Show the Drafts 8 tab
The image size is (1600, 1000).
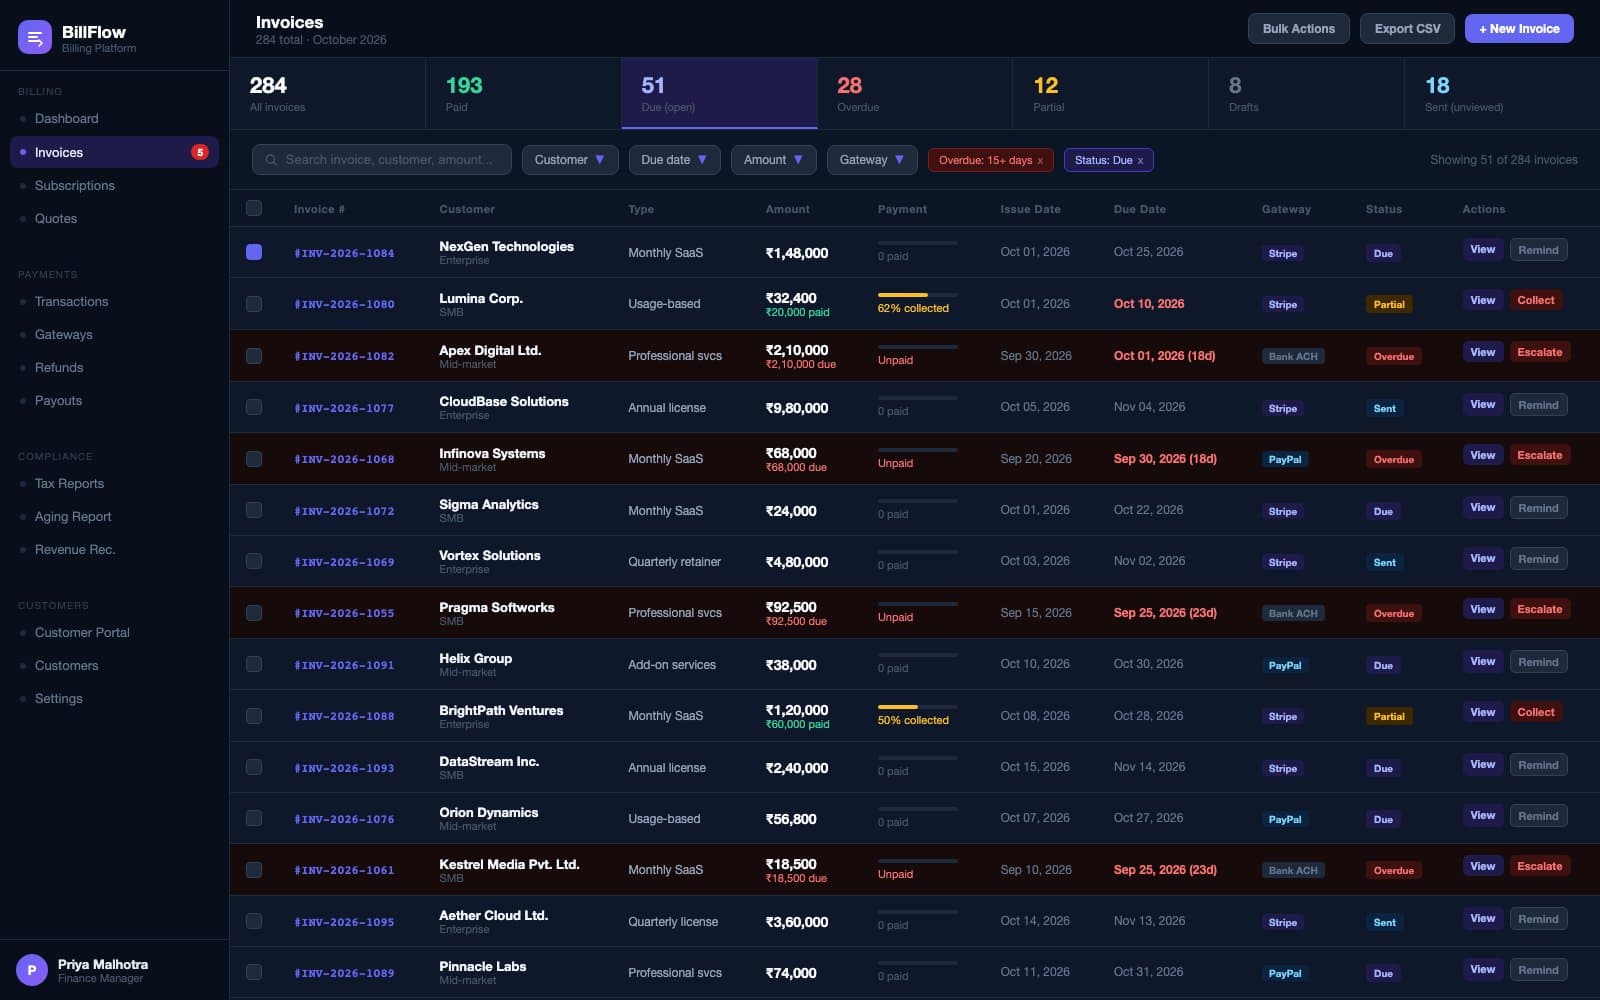(1306, 94)
